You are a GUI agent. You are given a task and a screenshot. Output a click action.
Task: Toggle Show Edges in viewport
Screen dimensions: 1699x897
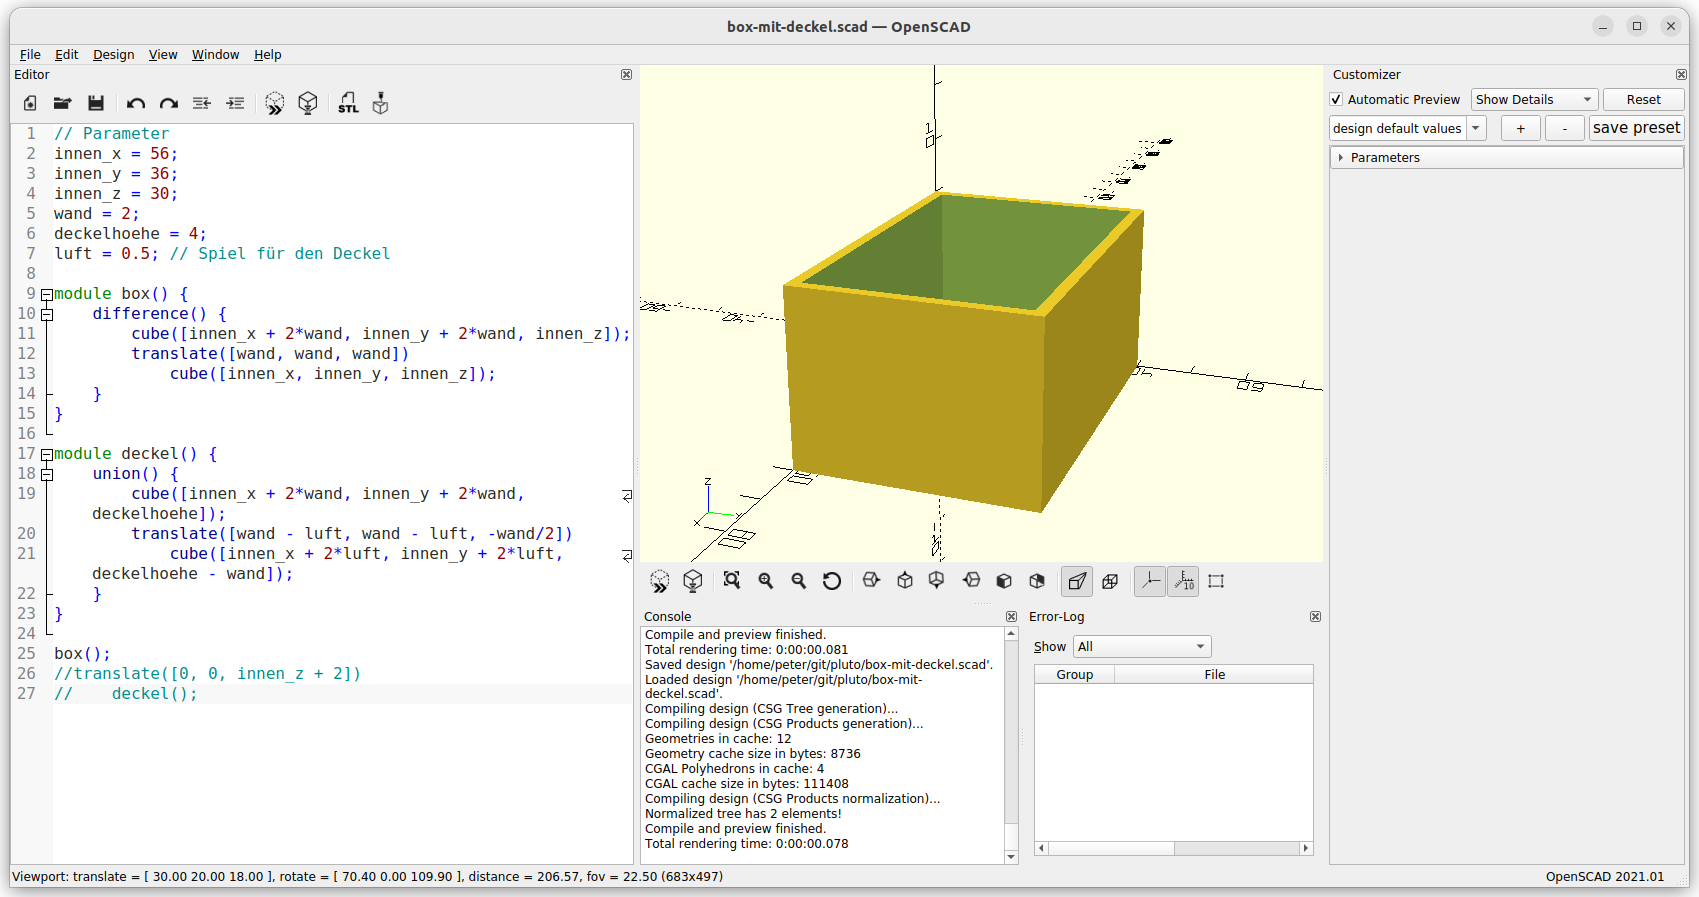coord(1216,581)
